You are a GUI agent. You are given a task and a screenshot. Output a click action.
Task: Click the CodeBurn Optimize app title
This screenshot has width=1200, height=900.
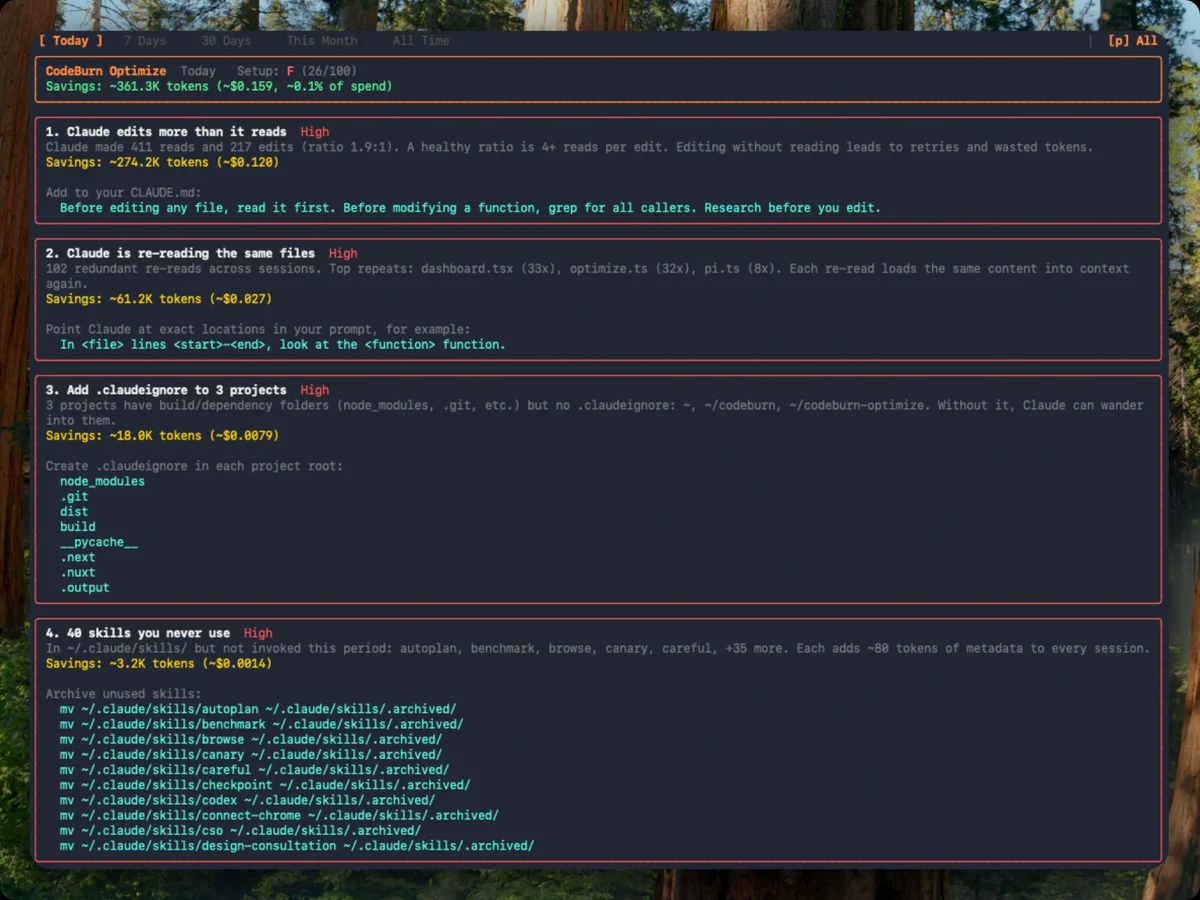point(105,71)
